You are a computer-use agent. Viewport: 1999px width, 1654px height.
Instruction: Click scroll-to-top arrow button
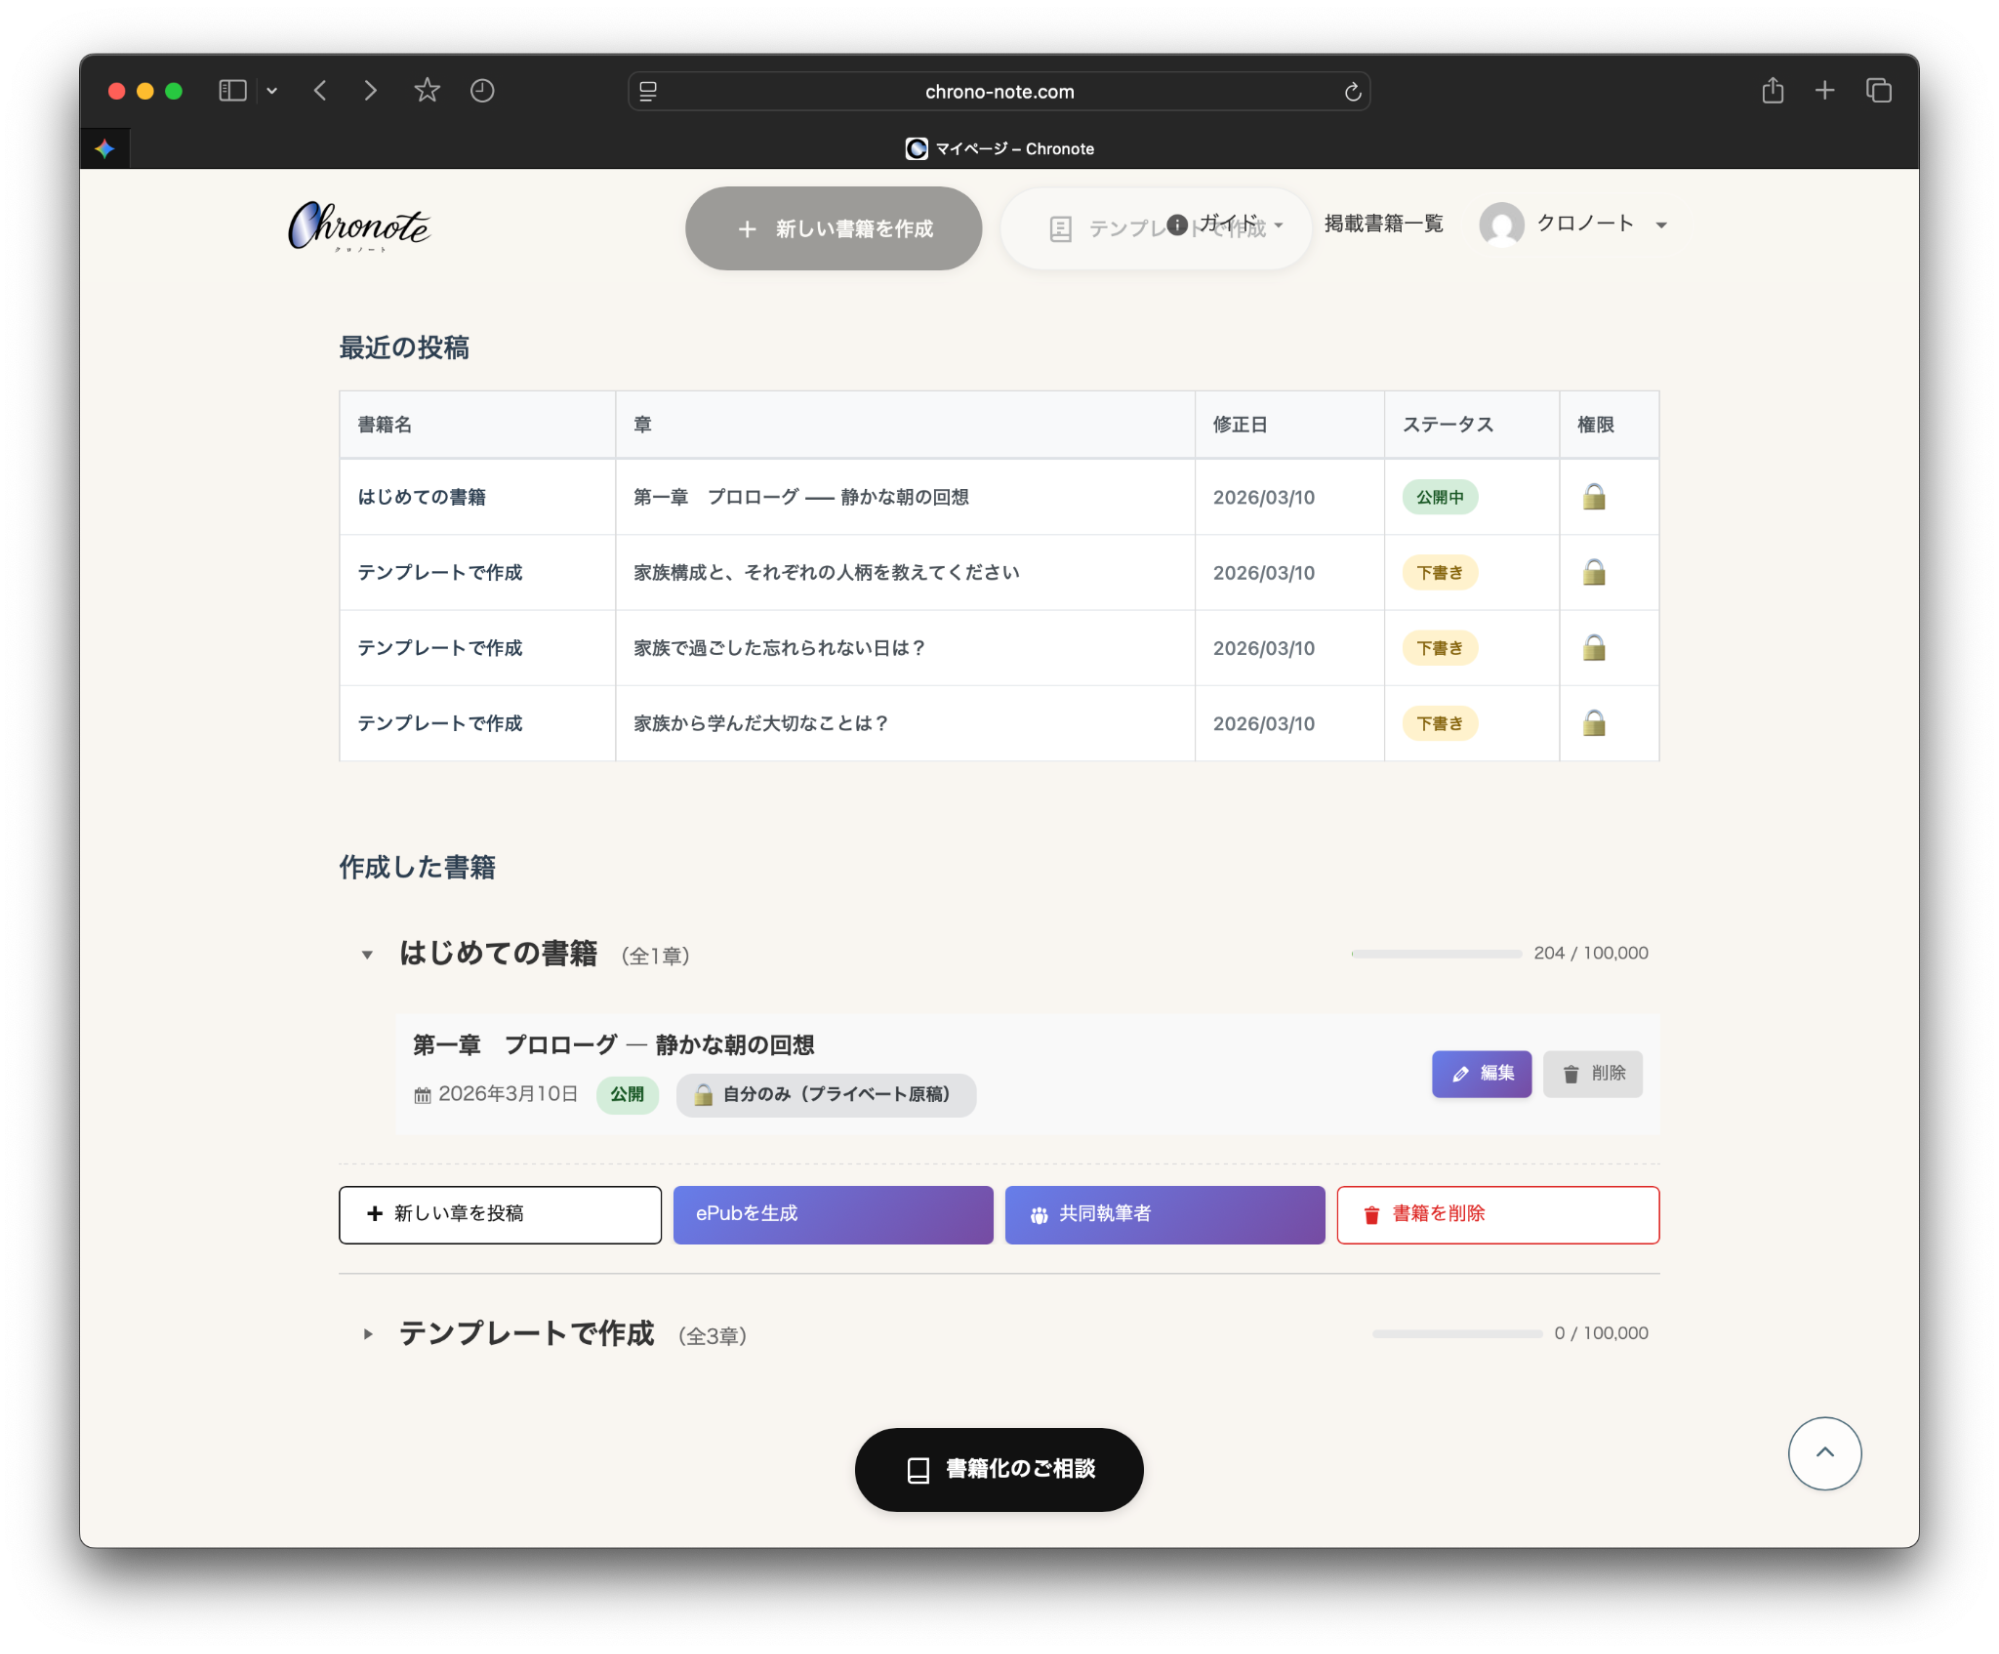[x=1824, y=1453]
